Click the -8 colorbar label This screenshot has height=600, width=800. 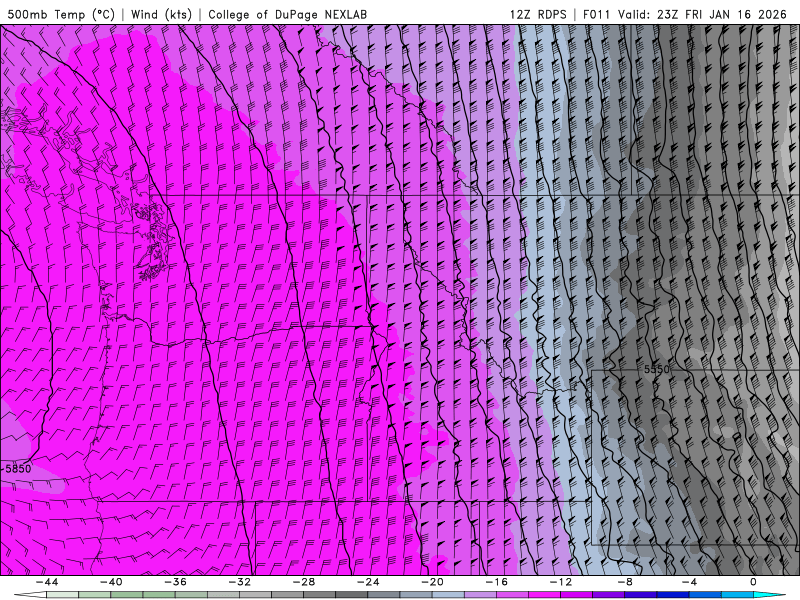point(625,582)
